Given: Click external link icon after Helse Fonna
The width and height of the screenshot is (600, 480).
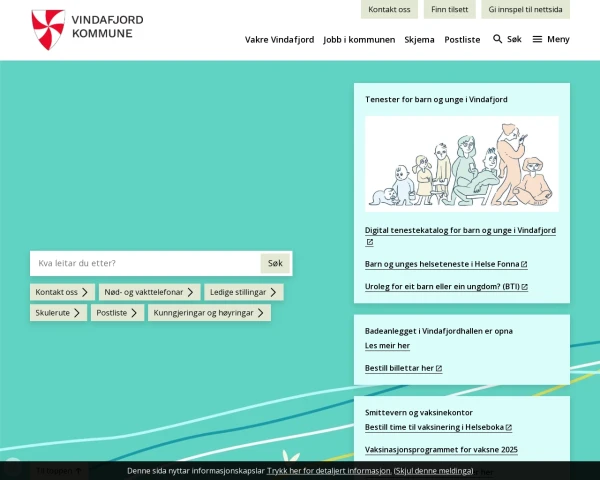Looking at the screenshot, I should coord(524,264).
